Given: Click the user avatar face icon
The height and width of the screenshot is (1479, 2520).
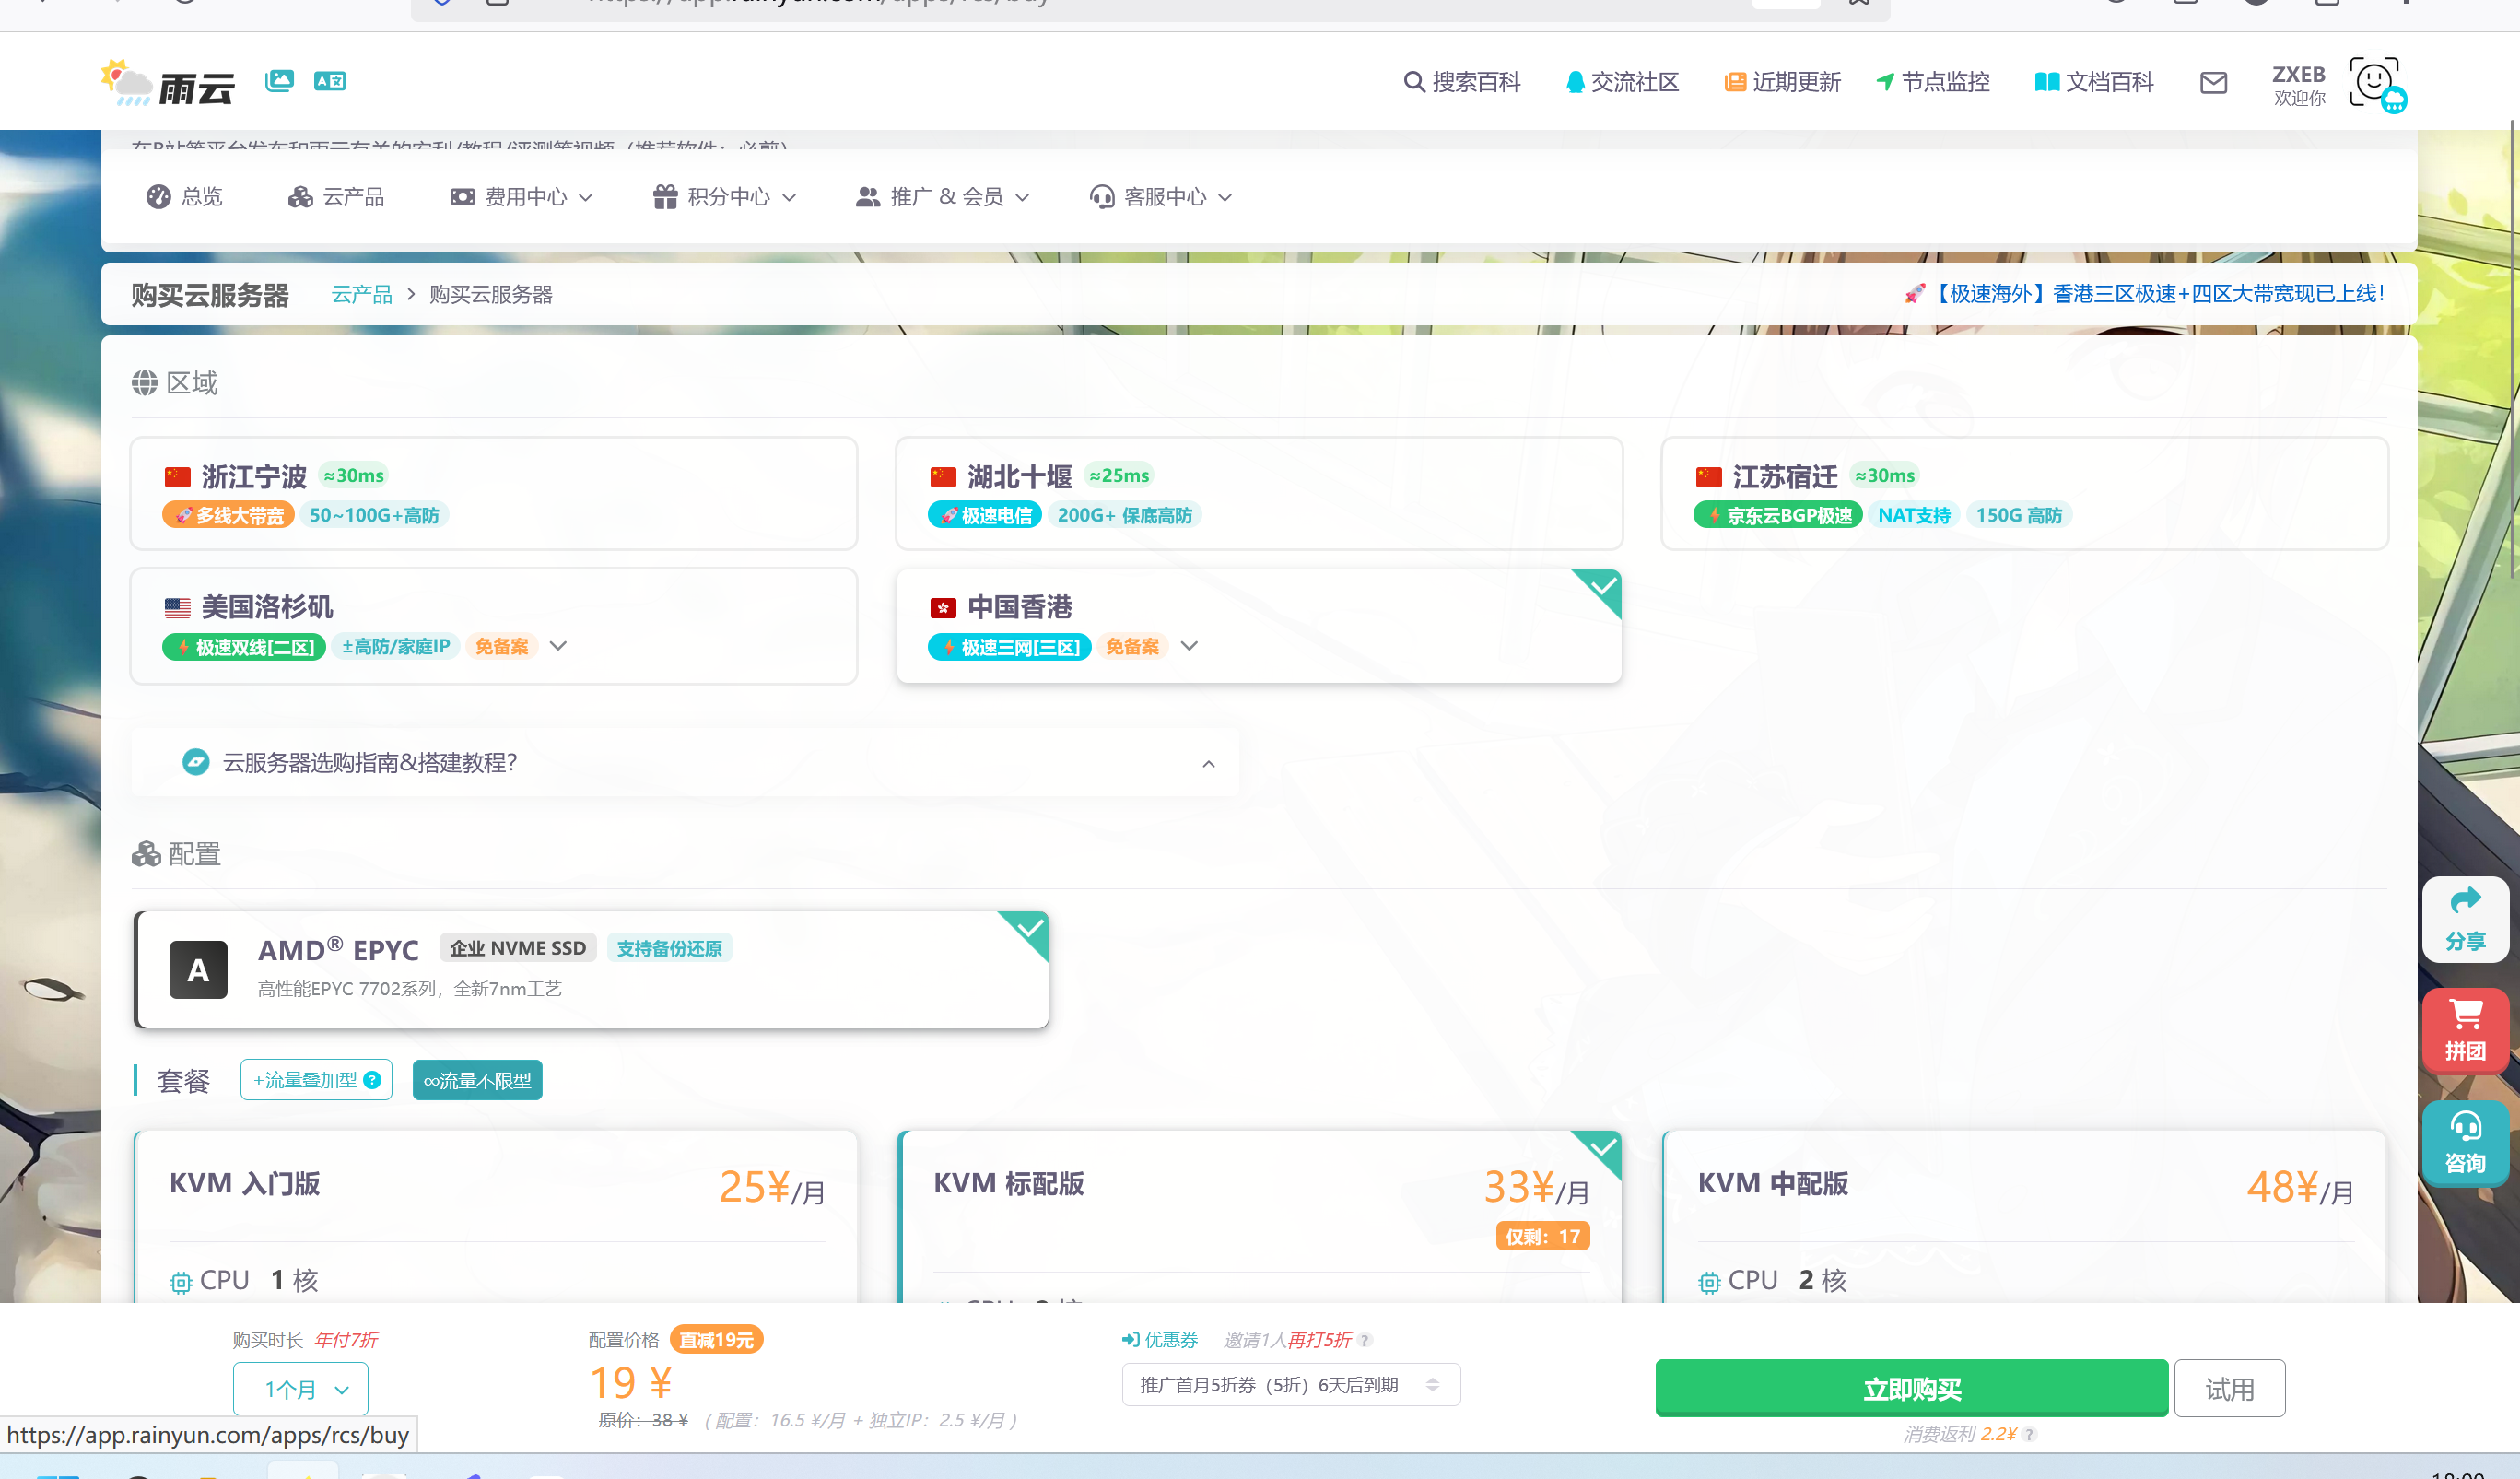Looking at the screenshot, I should [x=2375, y=82].
